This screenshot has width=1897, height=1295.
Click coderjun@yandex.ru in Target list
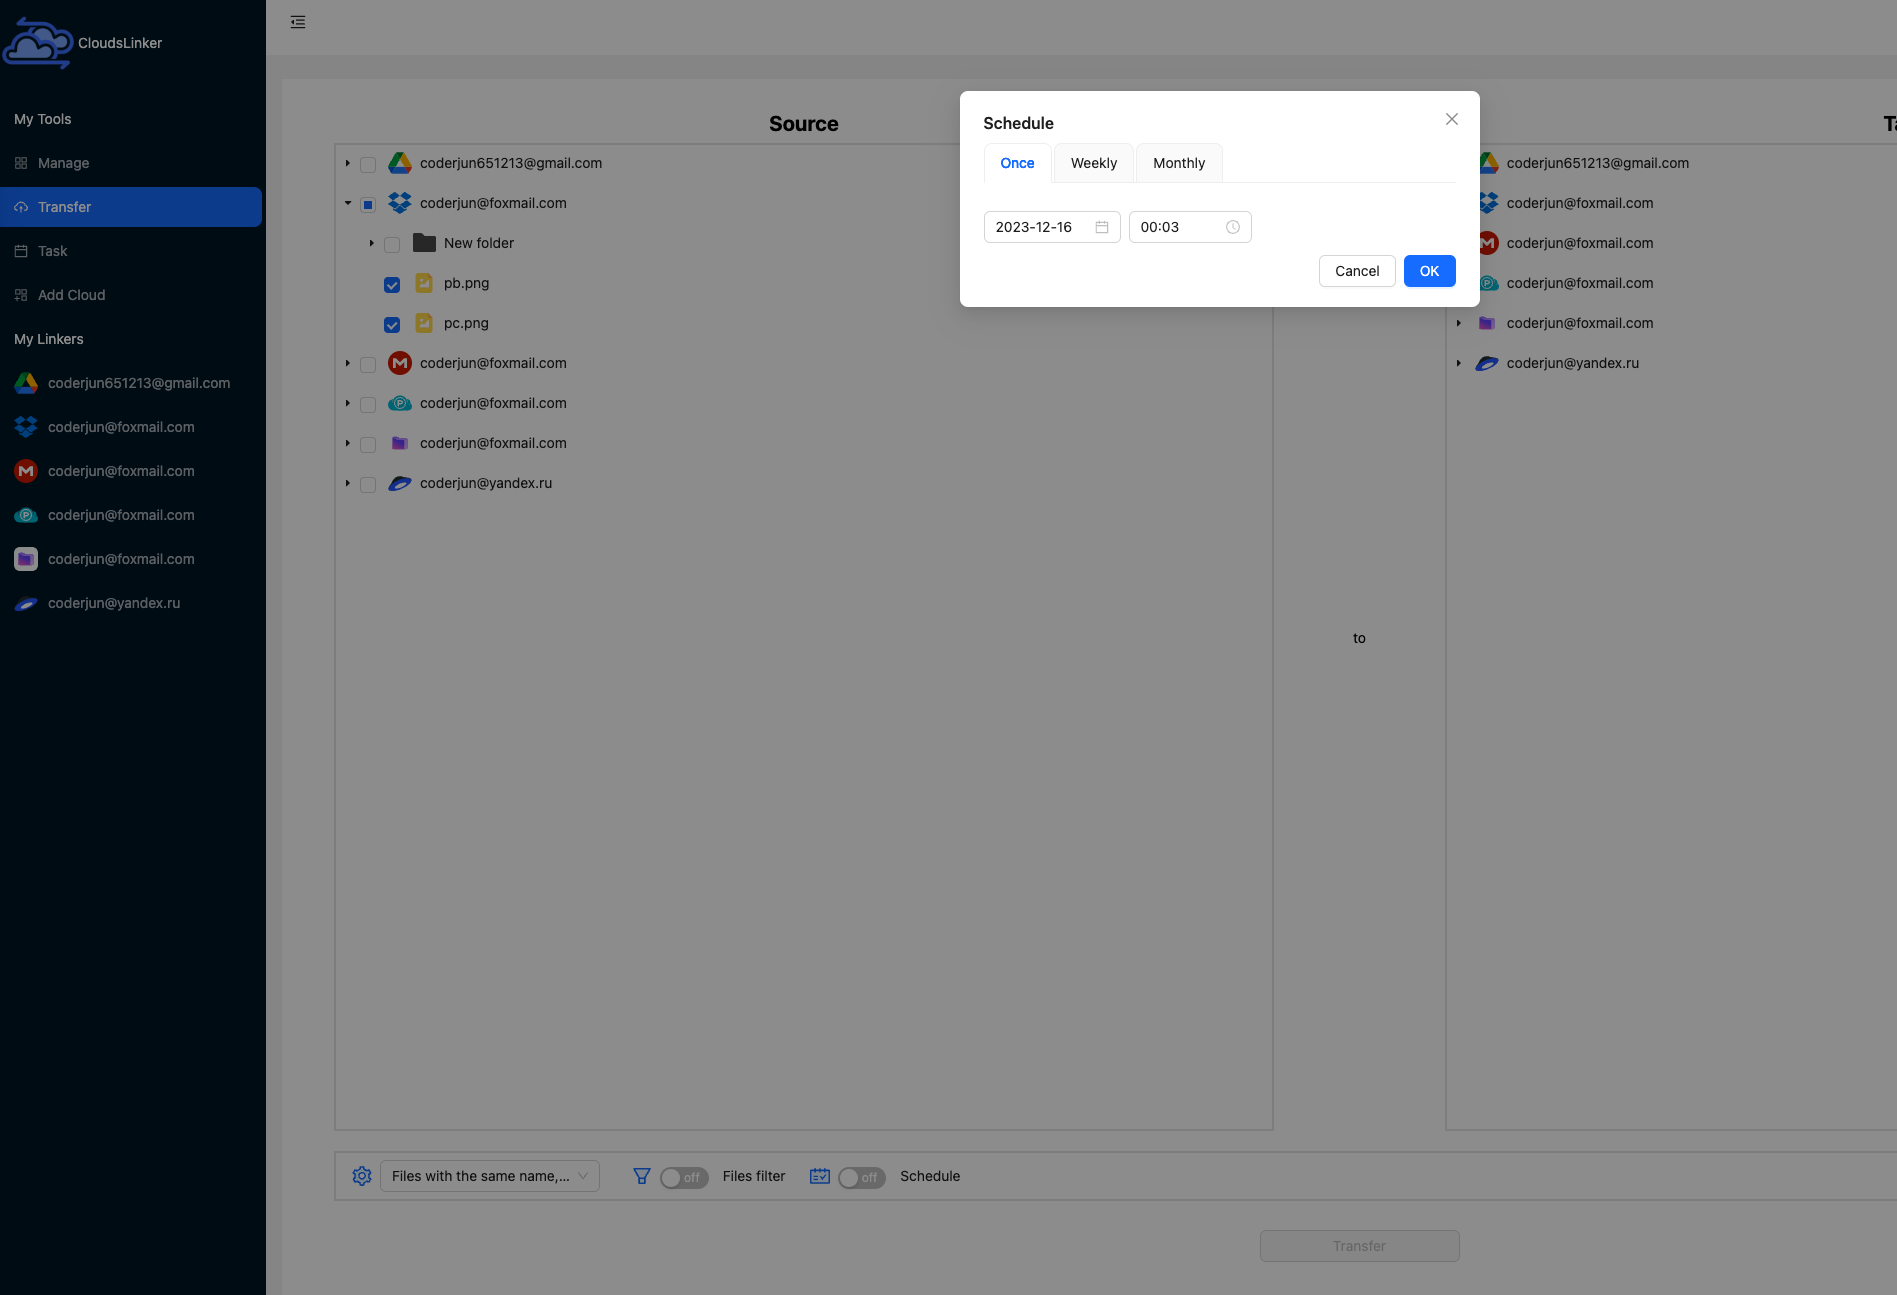(1573, 363)
